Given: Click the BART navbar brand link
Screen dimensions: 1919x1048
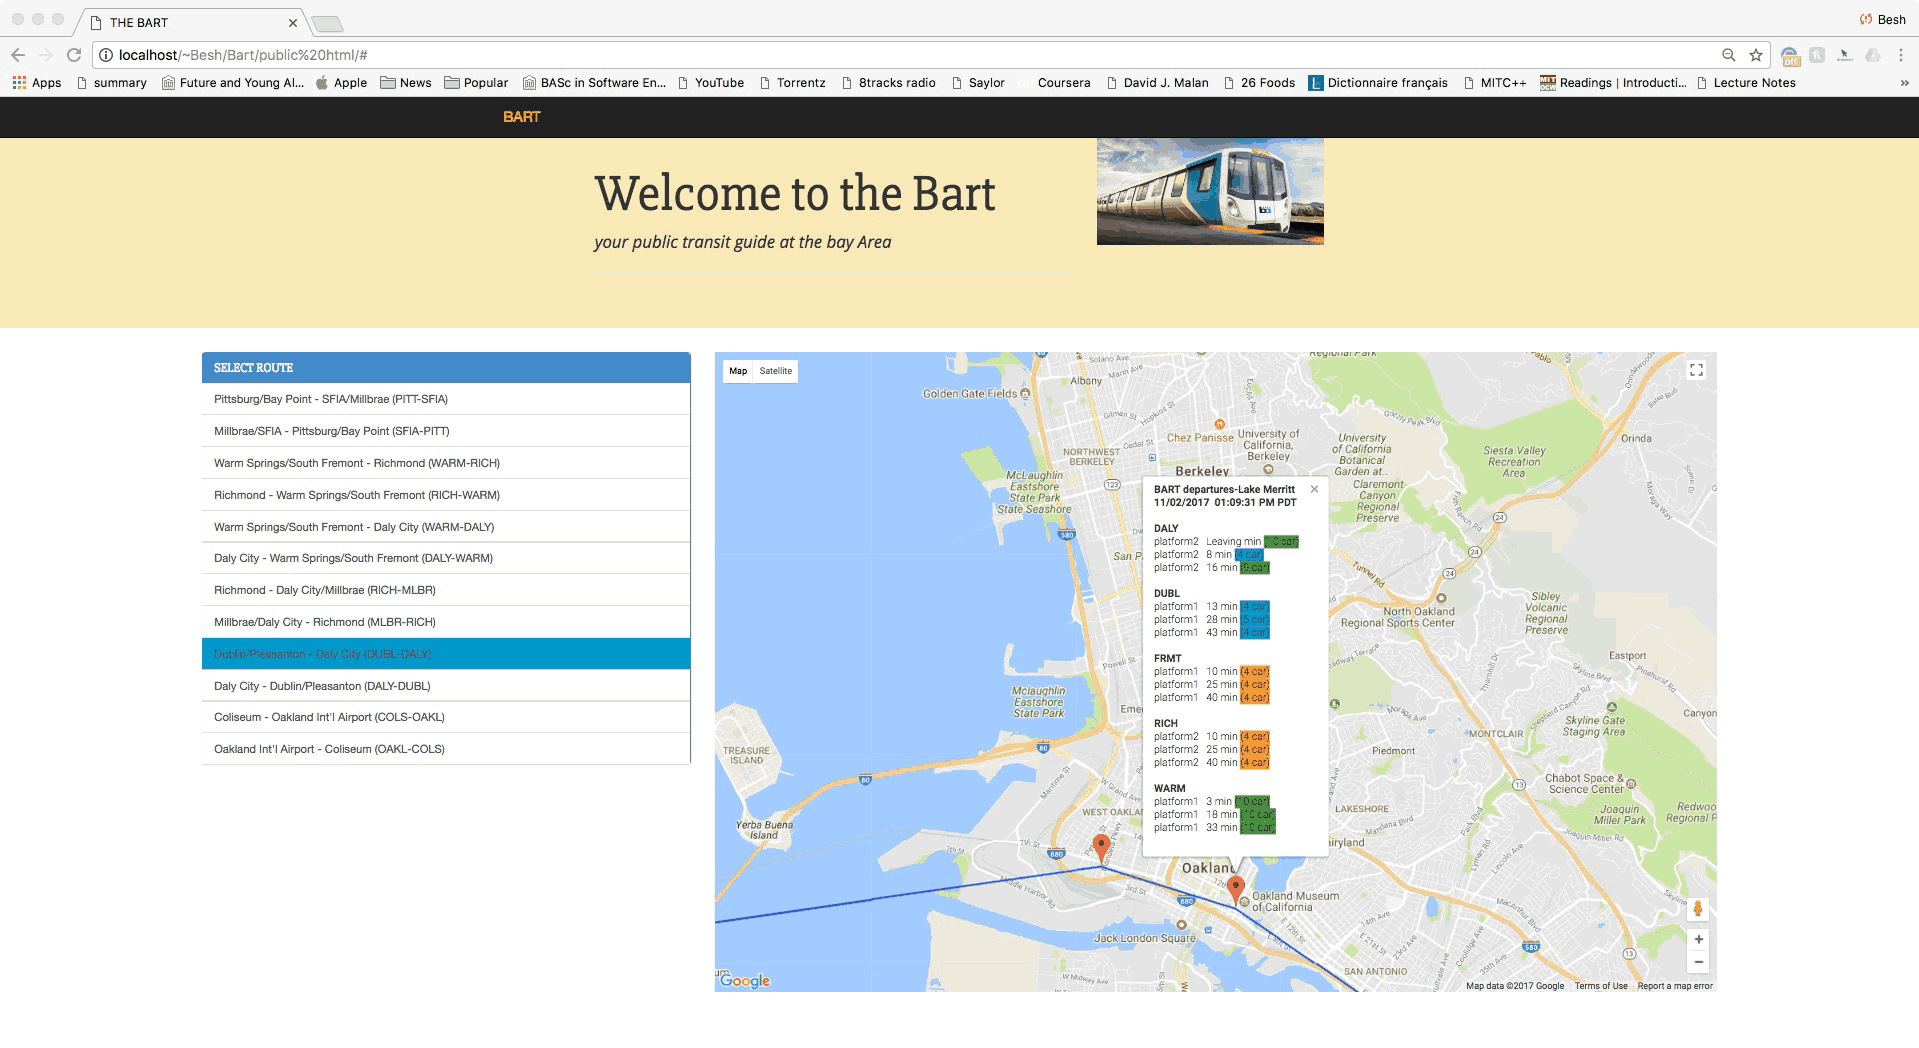Looking at the screenshot, I should [521, 117].
